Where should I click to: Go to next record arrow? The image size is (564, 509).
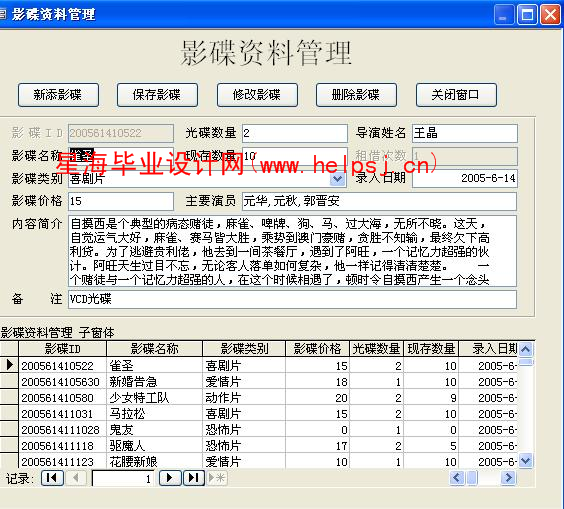tap(170, 478)
